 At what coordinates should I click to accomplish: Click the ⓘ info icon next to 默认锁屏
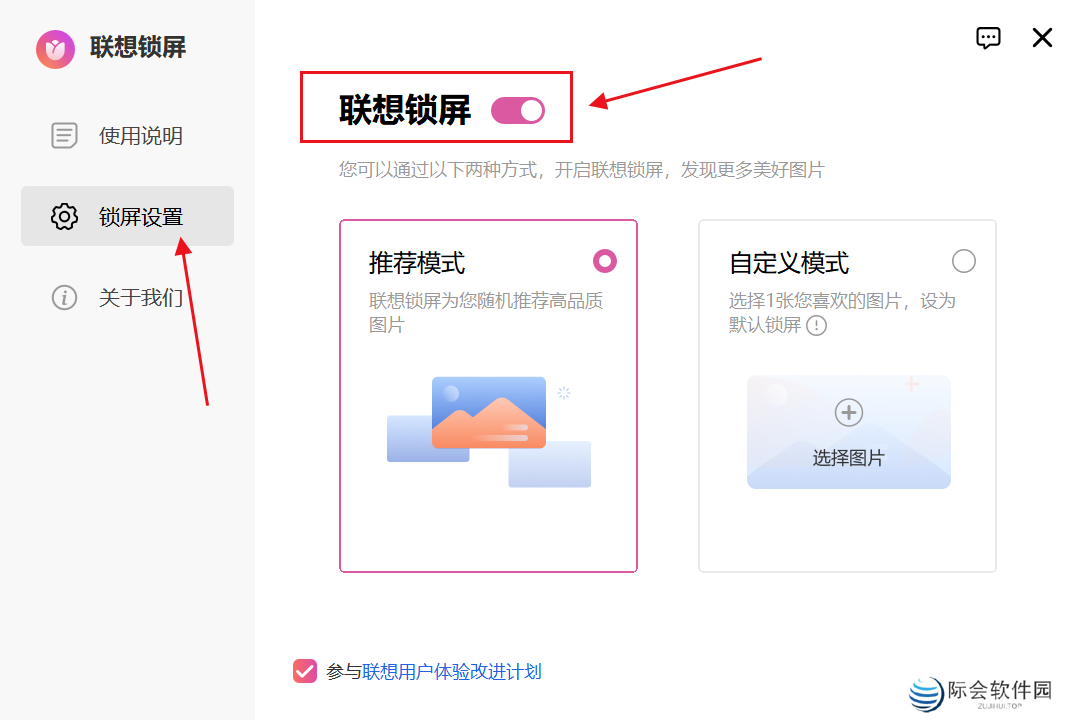[x=817, y=326]
